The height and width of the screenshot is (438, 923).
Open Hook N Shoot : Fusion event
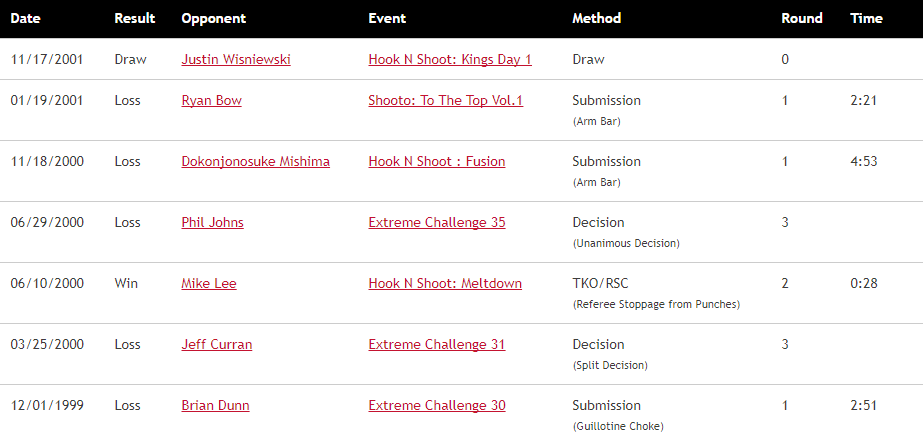tap(436, 161)
